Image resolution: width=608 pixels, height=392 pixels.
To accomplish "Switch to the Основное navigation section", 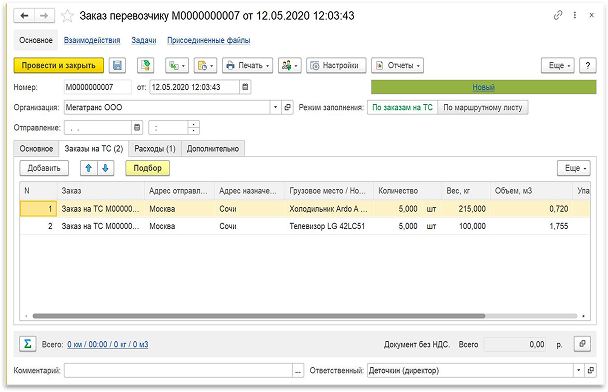I will click(36, 40).
